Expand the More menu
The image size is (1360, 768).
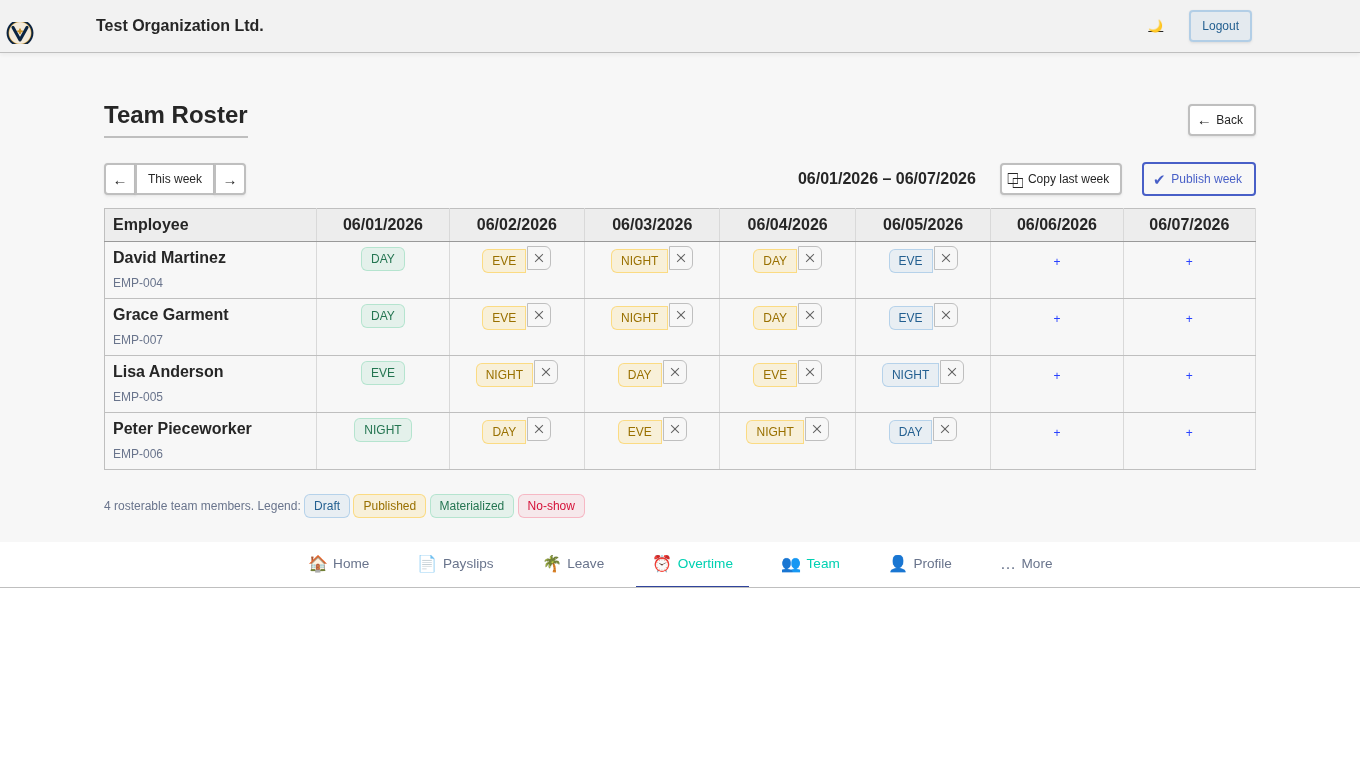1026,563
